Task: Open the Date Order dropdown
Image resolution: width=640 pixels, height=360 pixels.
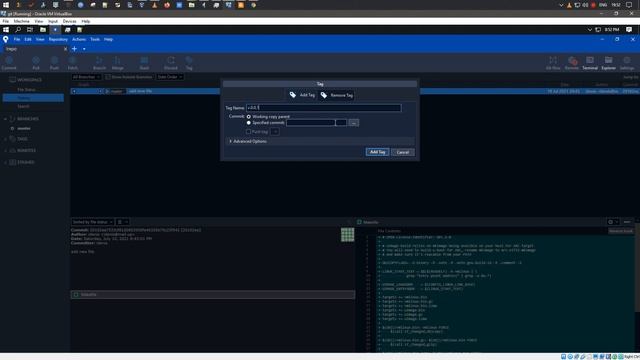Action: (x=170, y=77)
